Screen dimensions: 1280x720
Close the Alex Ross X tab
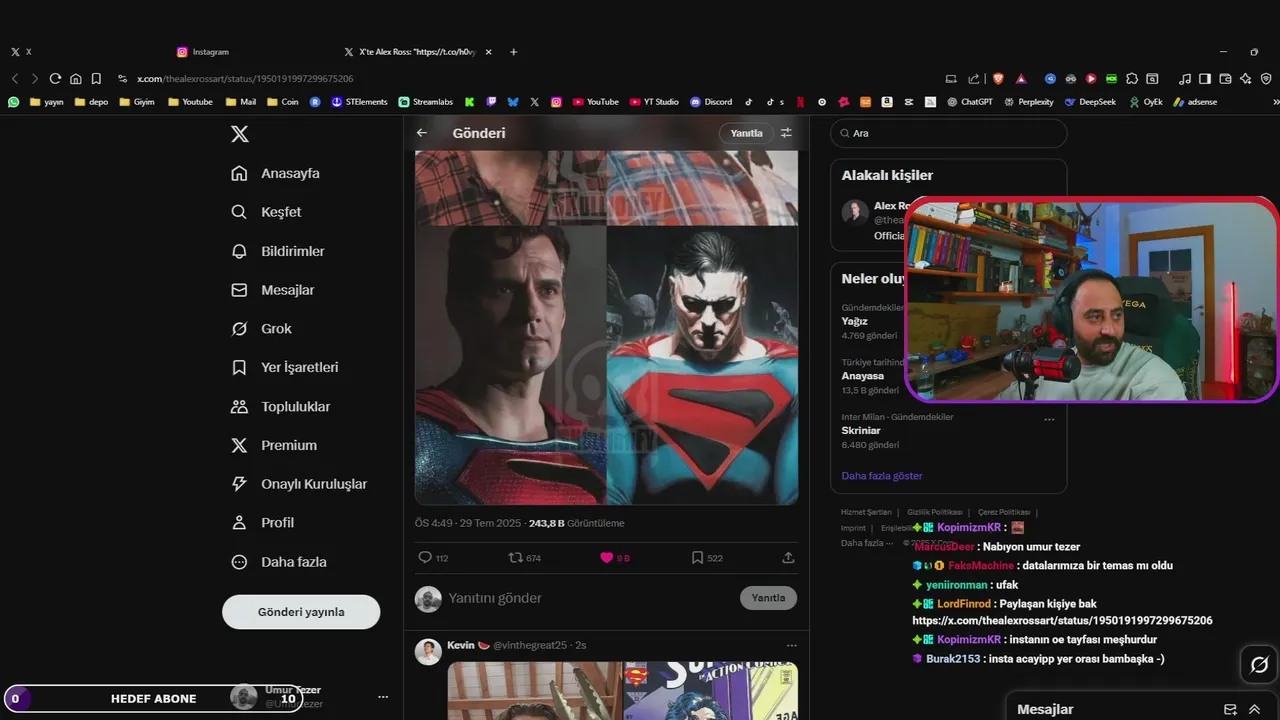[x=491, y=52]
